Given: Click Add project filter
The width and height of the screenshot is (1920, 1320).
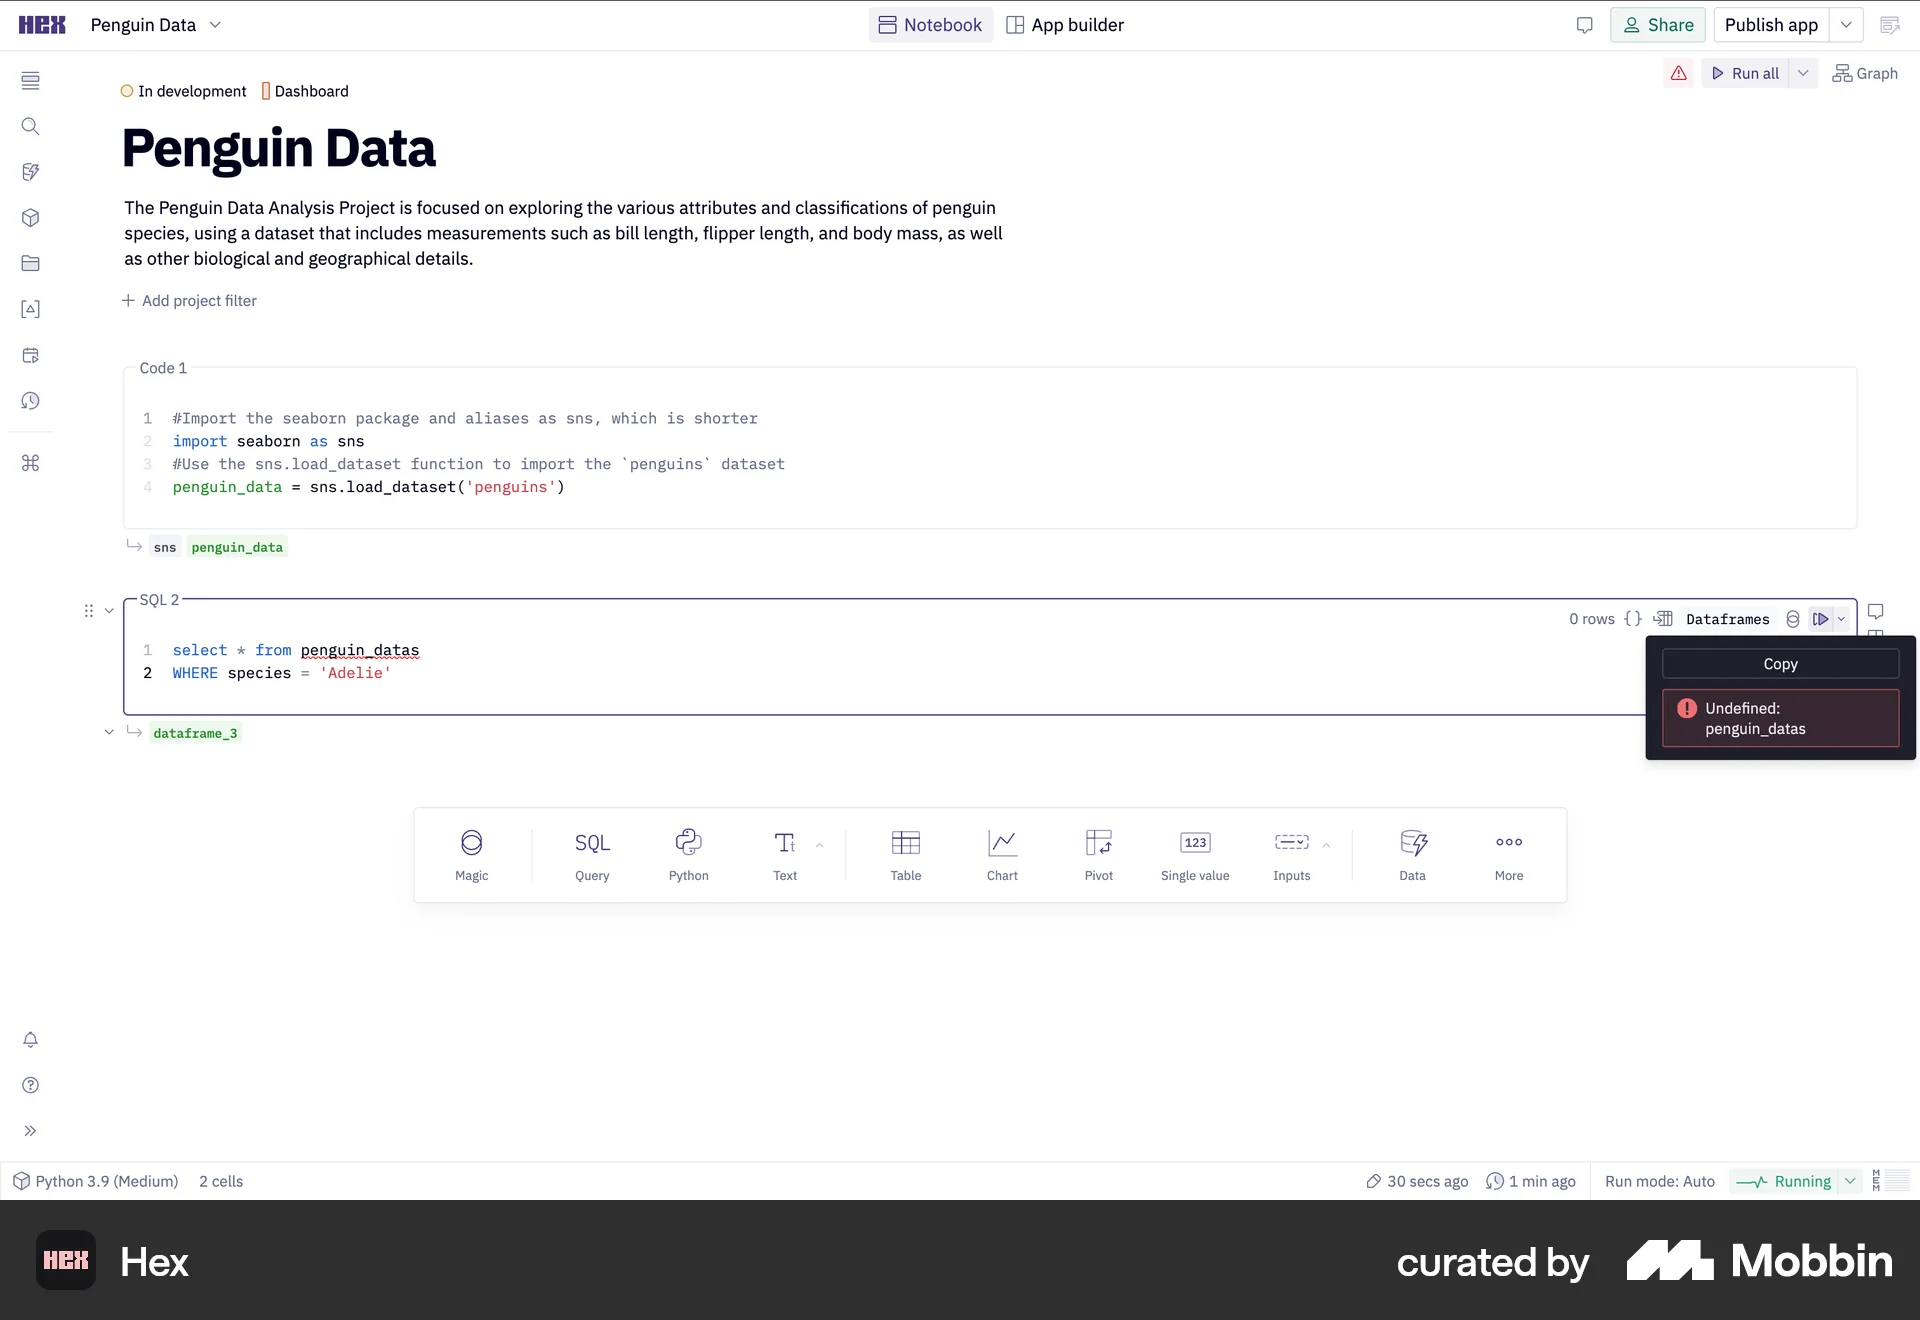Looking at the screenshot, I should [189, 301].
